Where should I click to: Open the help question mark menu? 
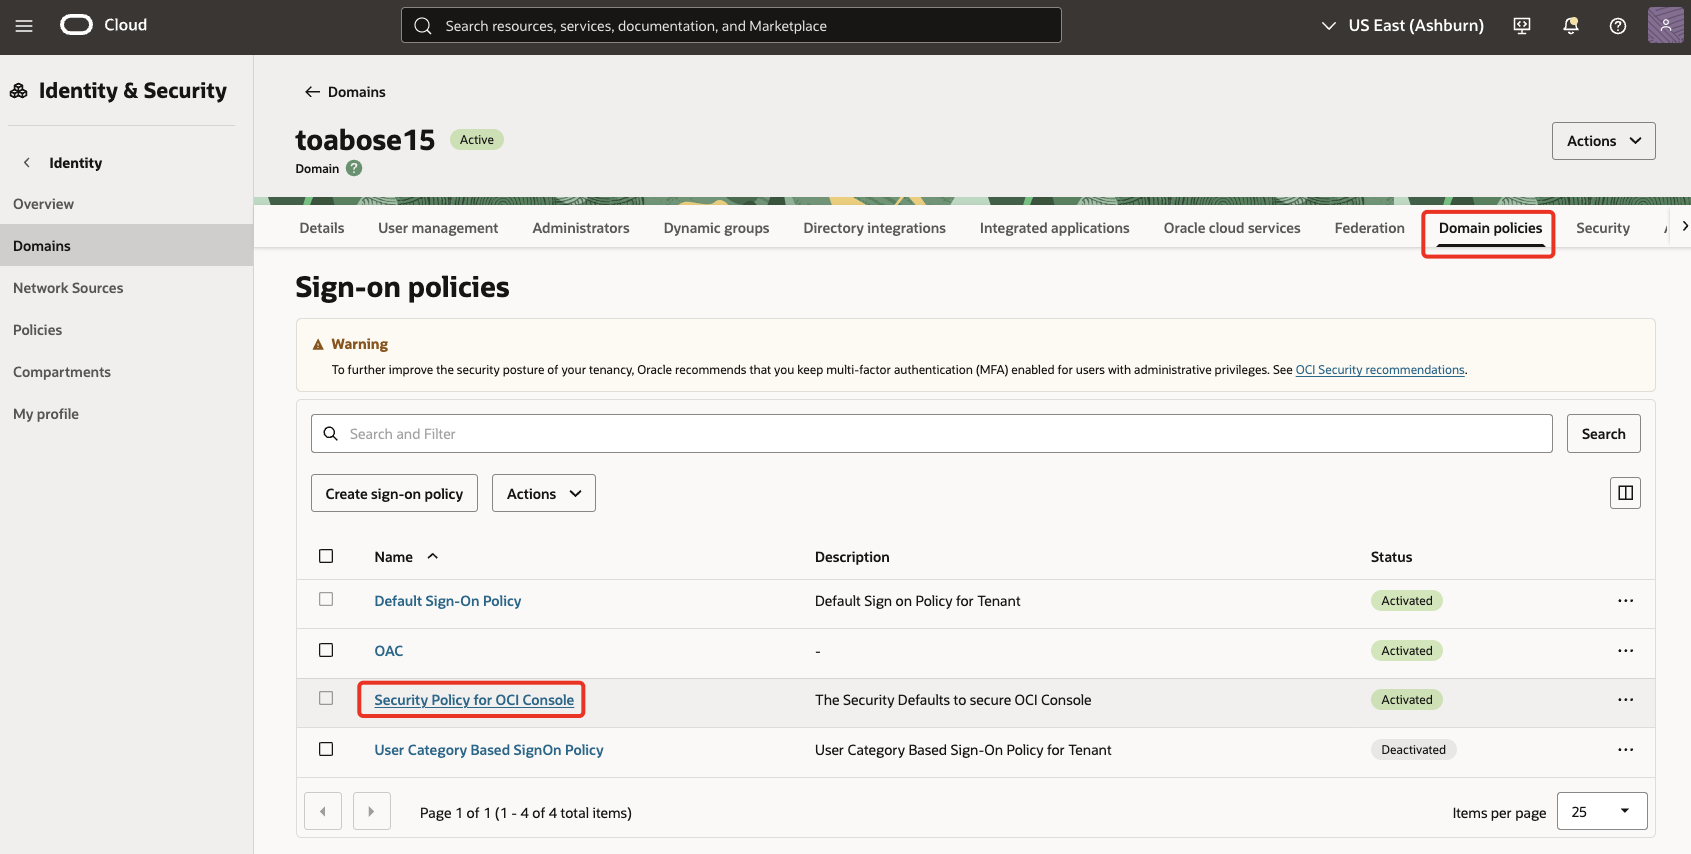[1618, 26]
